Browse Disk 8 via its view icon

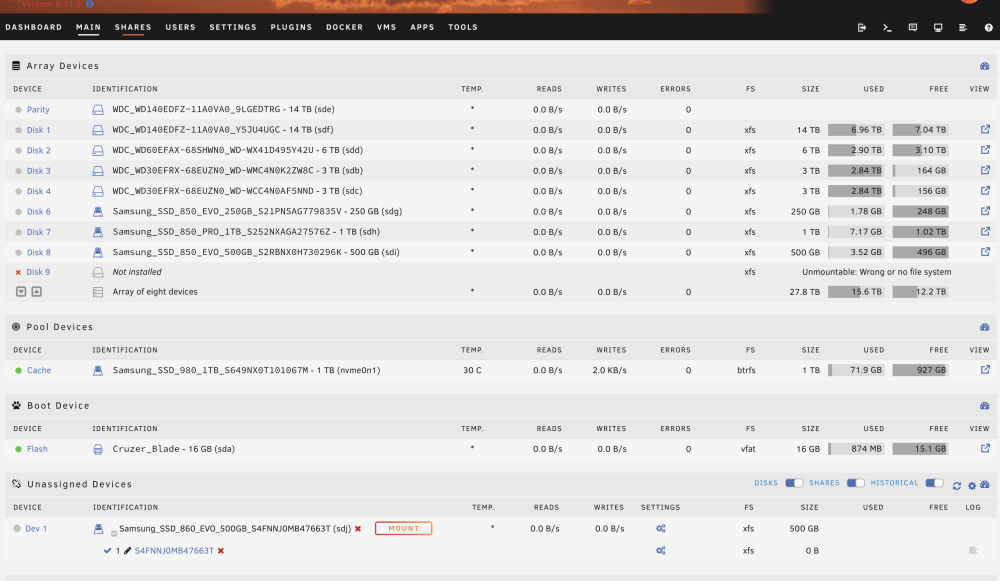tap(985, 252)
